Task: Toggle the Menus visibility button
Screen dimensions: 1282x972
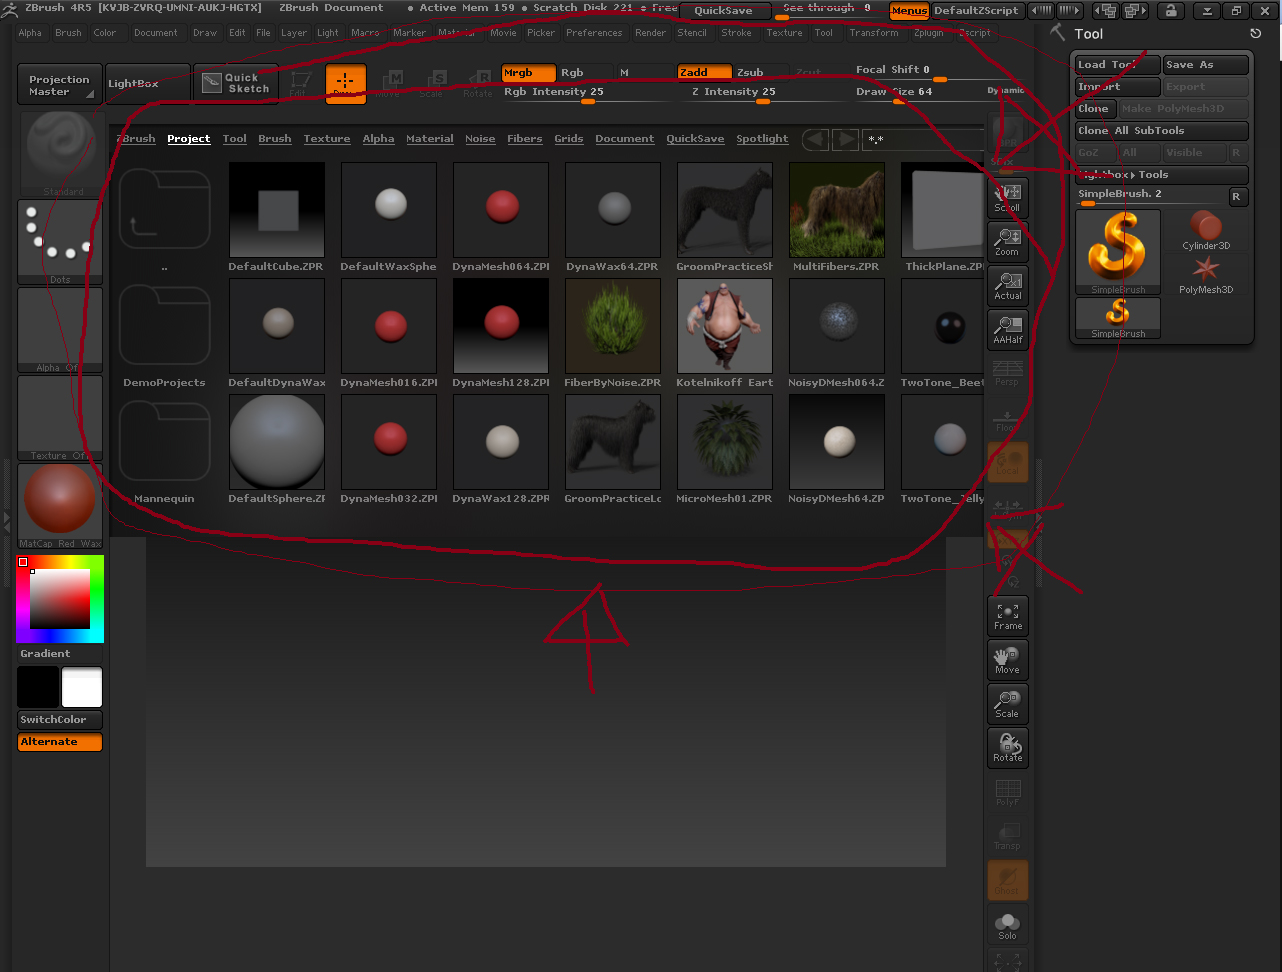Action: tap(909, 11)
